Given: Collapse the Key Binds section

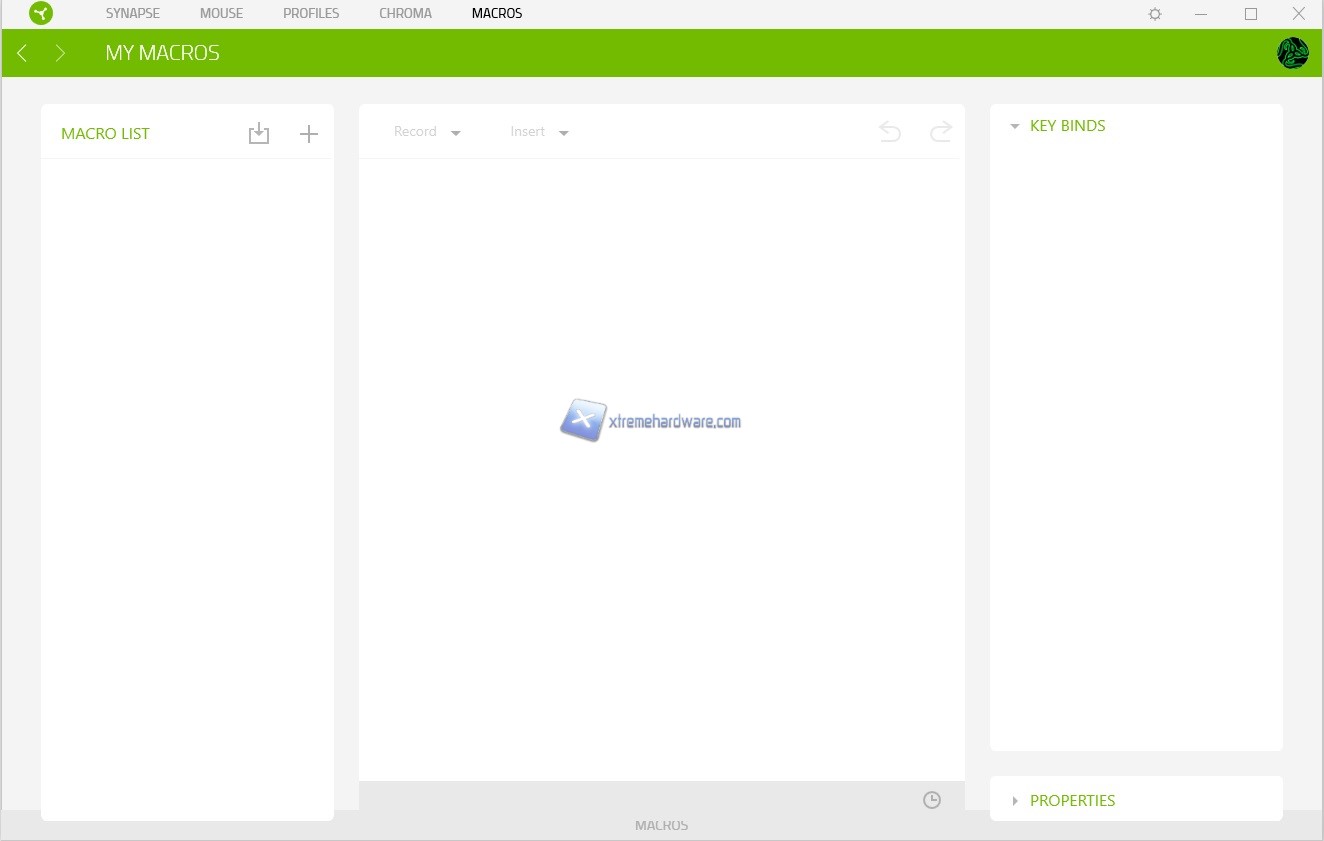Looking at the screenshot, I should (1015, 126).
